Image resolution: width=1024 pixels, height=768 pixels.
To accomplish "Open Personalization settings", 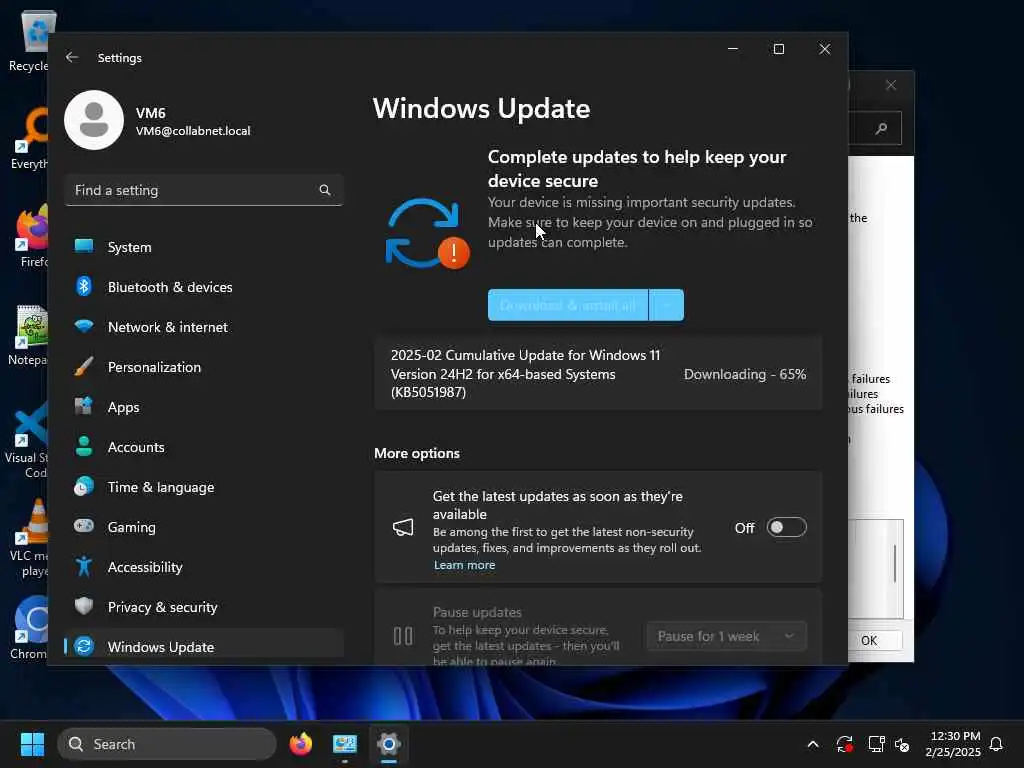I will pyautogui.click(x=204, y=367).
